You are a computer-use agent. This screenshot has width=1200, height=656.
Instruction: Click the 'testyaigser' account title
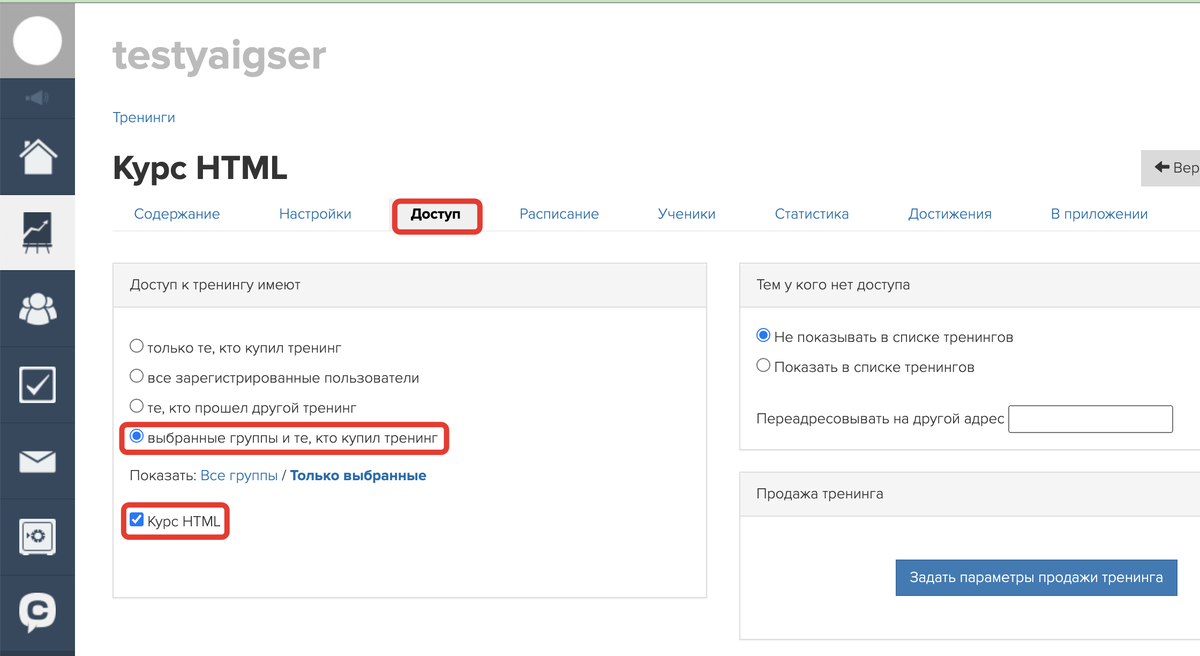pyautogui.click(x=220, y=54)
